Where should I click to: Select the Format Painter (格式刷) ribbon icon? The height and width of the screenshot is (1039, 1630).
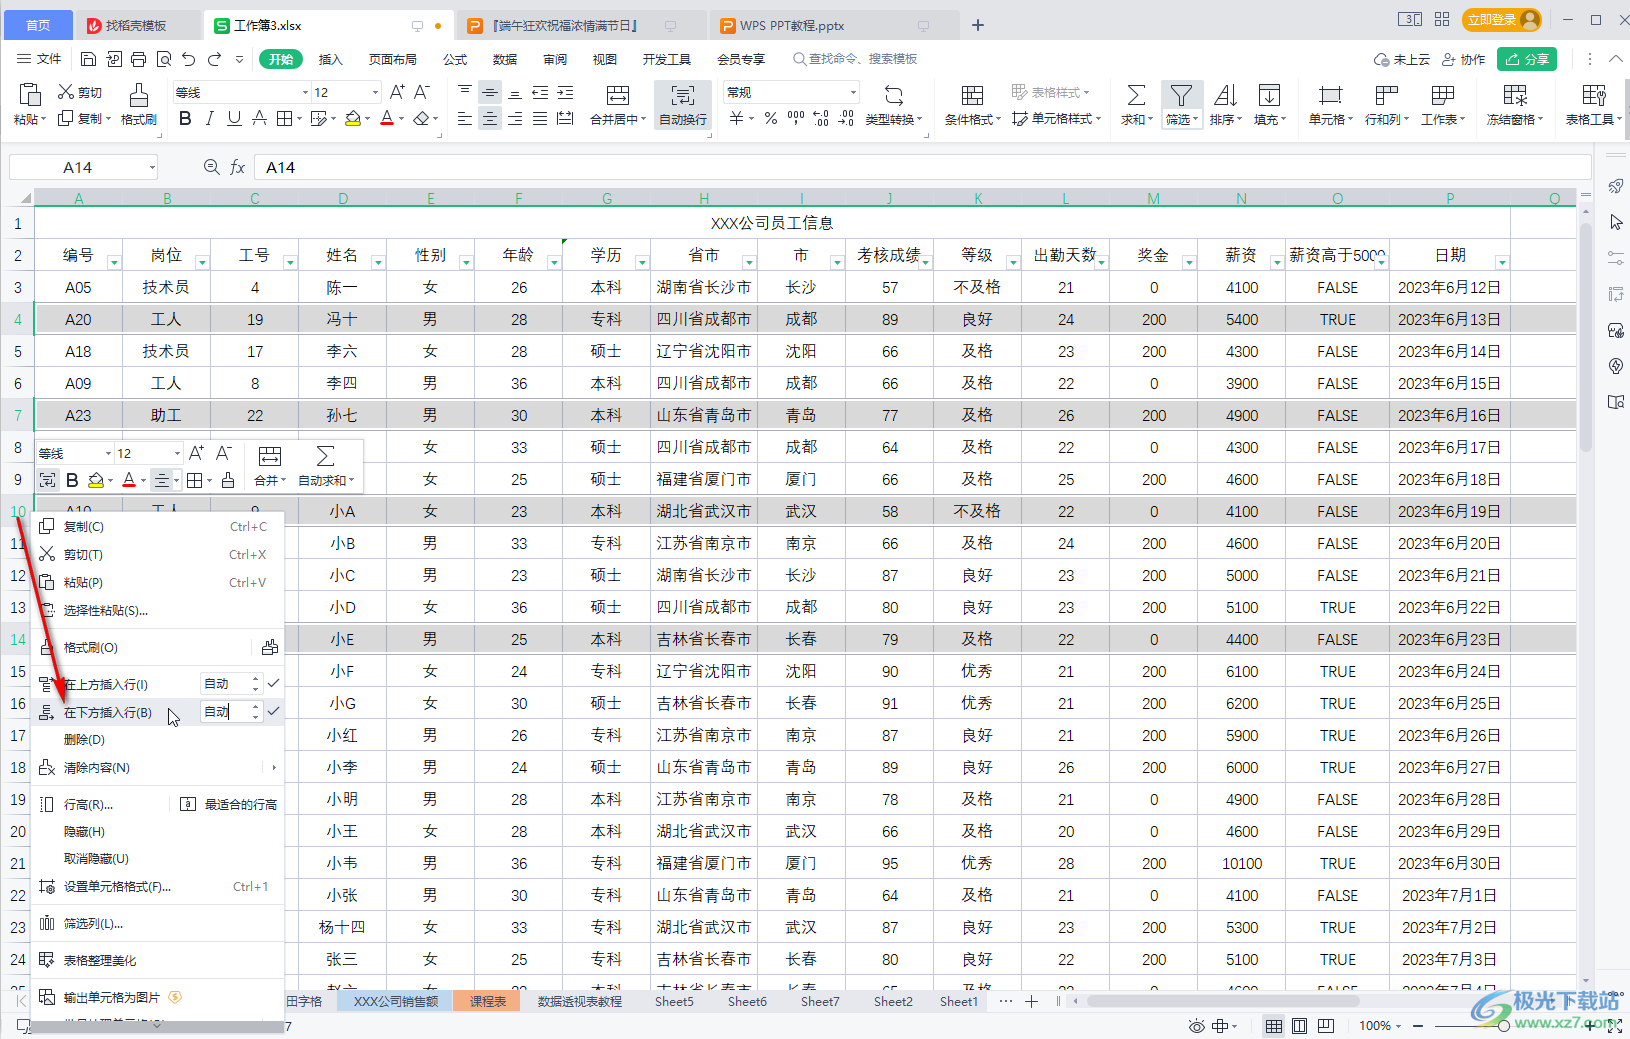(x=139, y=95)
